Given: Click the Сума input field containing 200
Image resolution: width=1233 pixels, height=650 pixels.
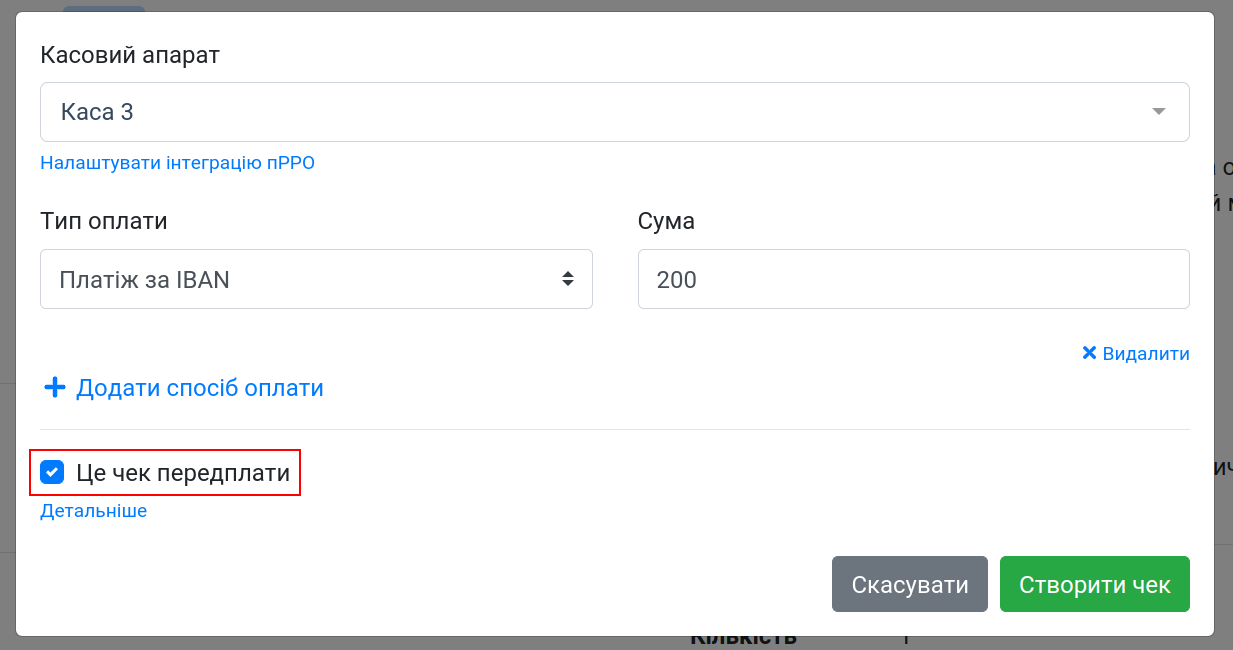Looking at the screenshot, I should pyautogui.click(x=914, y=279).
